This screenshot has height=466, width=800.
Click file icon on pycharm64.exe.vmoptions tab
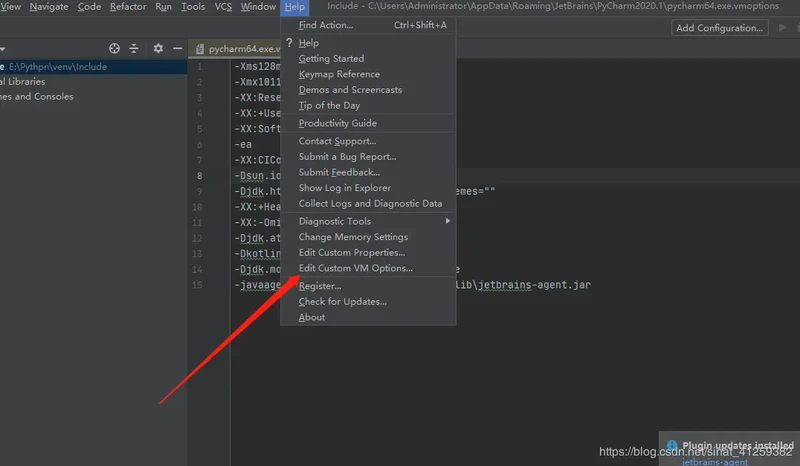pos(200,49)
